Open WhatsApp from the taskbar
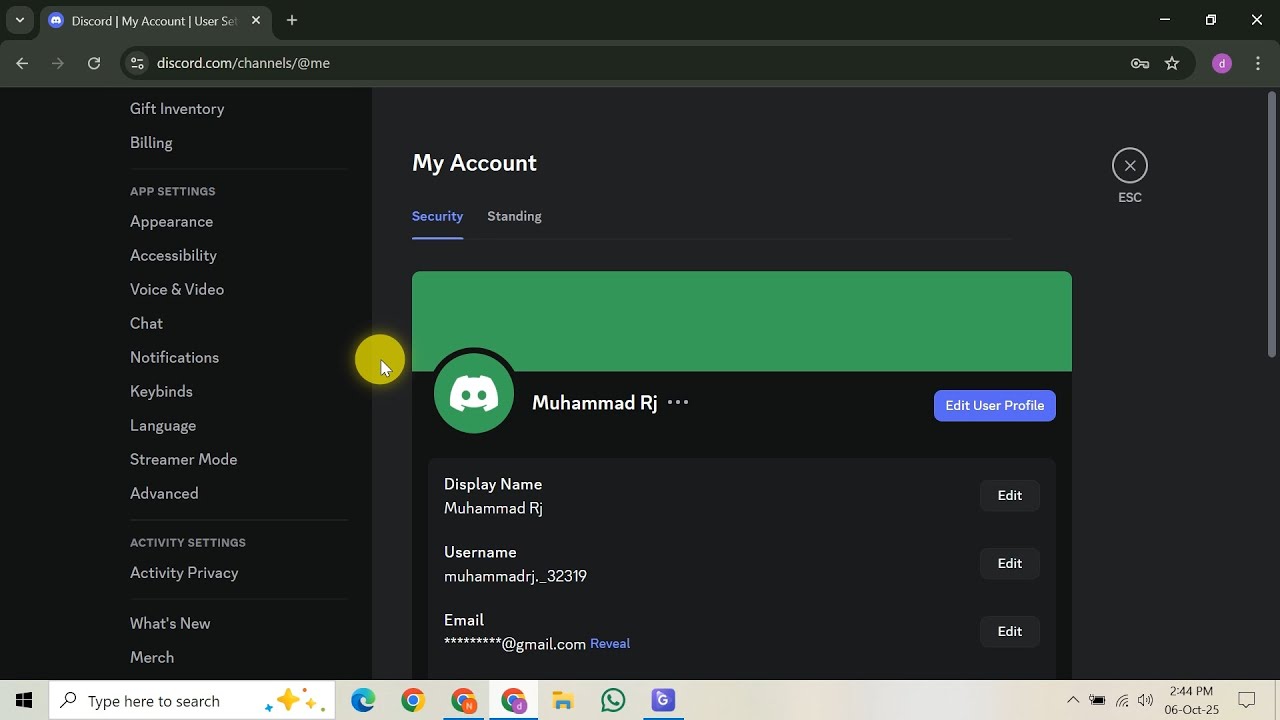 click(613, 701)
